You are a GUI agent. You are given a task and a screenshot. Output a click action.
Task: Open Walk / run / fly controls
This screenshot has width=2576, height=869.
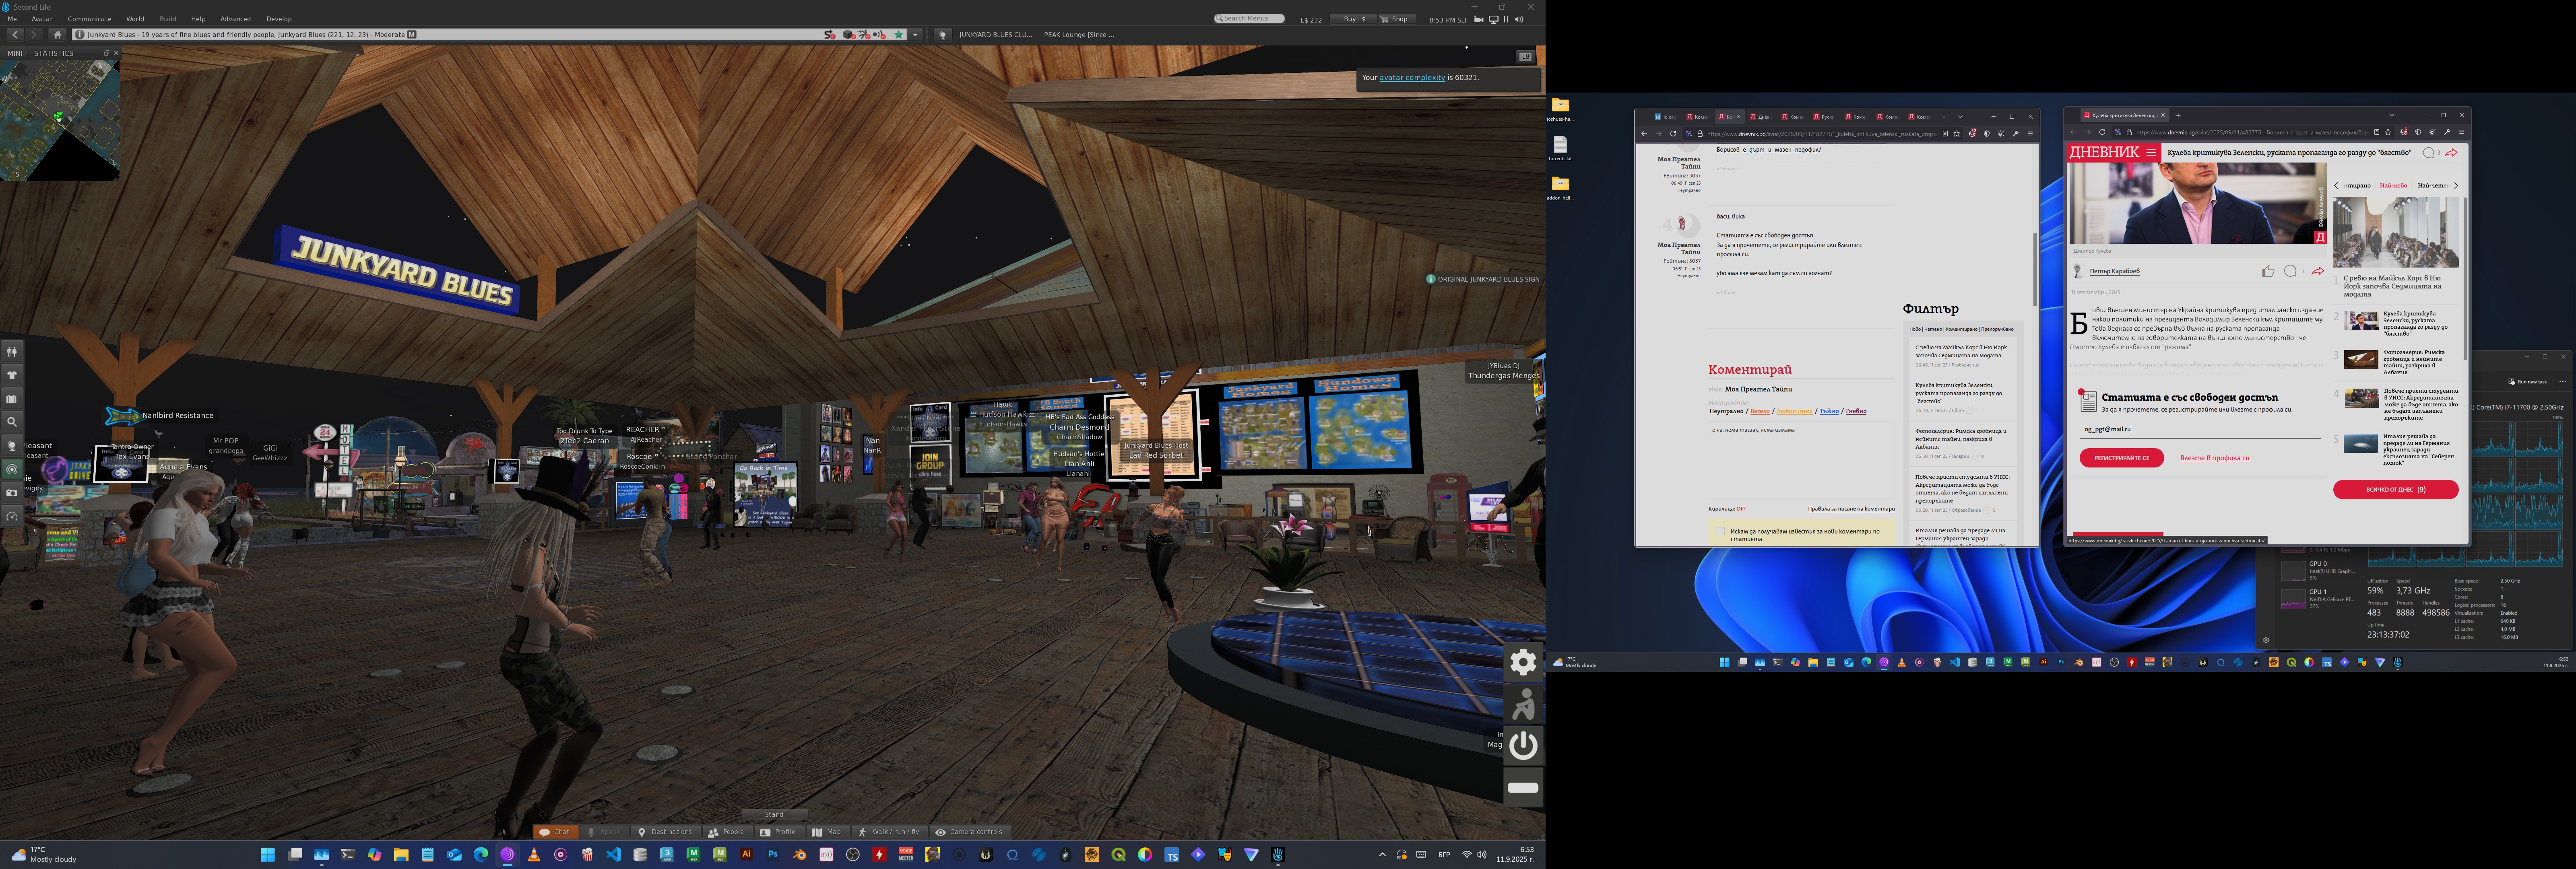(x=889, y=832)
